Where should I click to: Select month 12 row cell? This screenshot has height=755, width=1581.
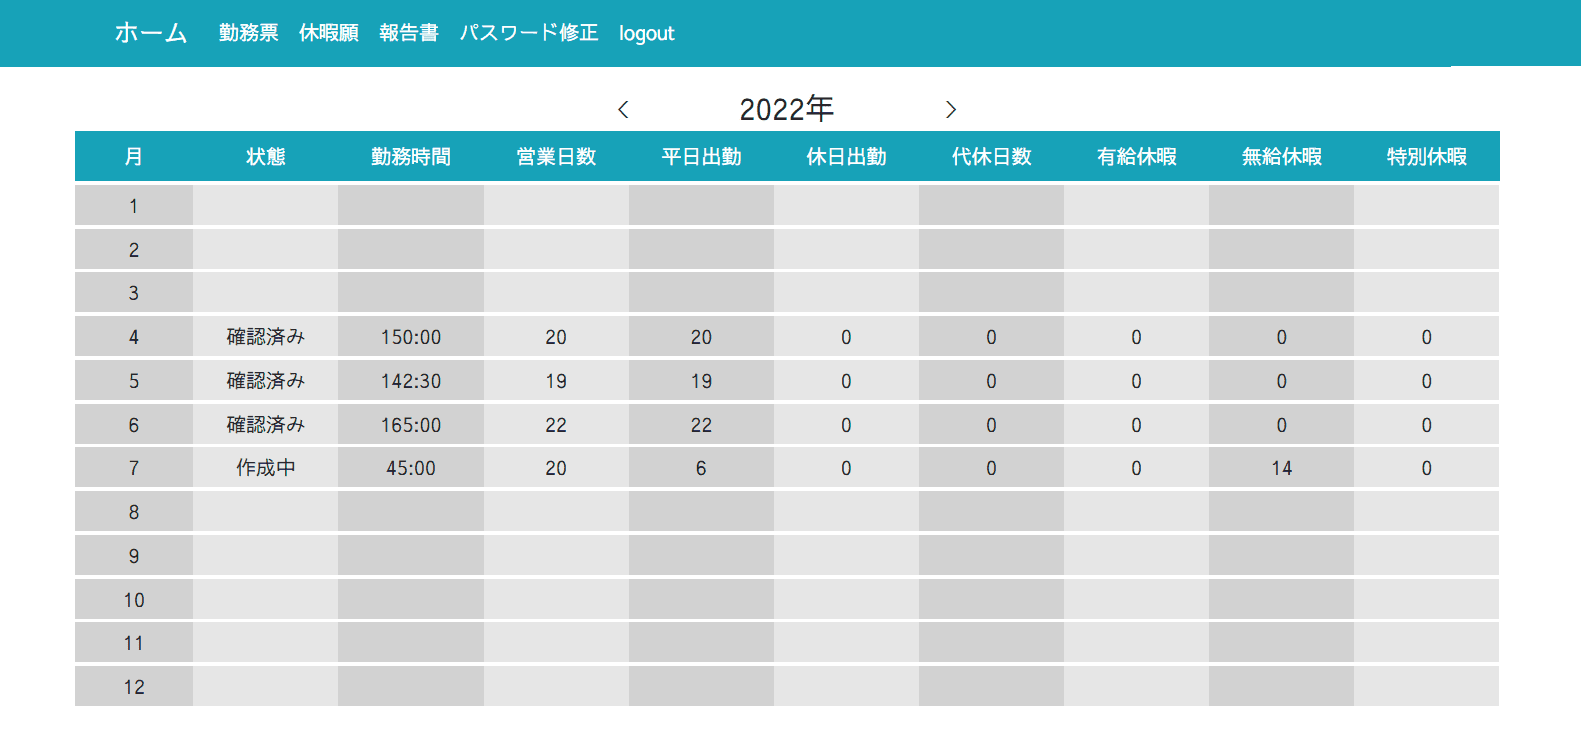tap(134, 686)
